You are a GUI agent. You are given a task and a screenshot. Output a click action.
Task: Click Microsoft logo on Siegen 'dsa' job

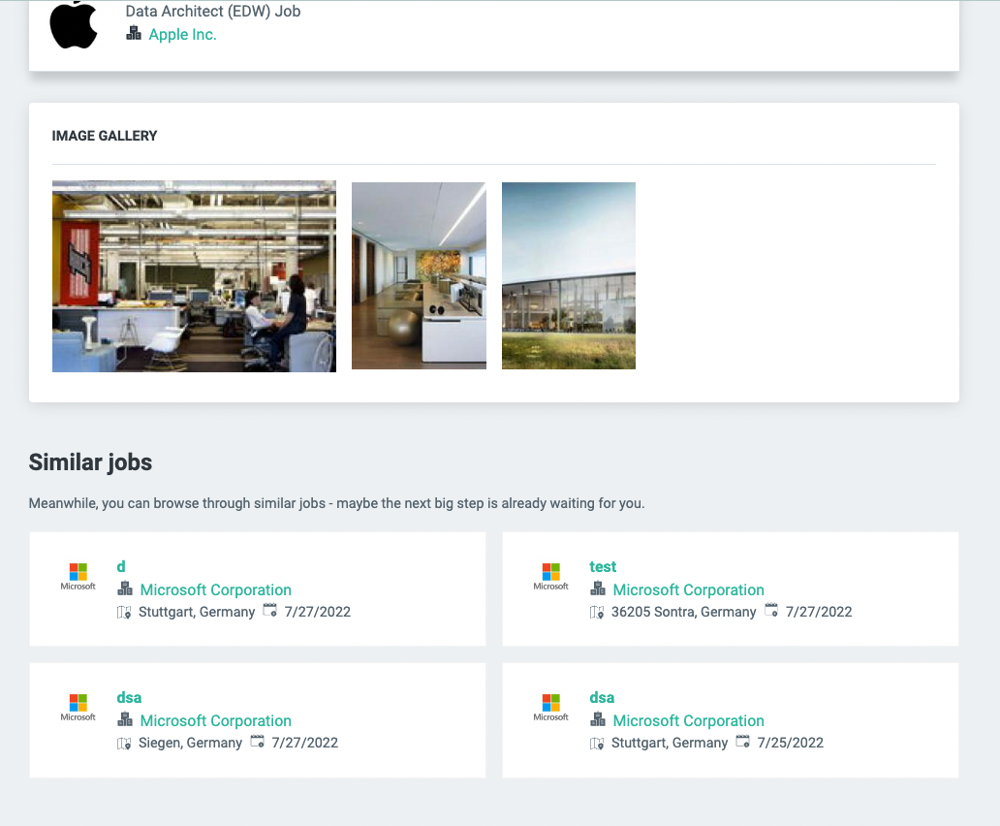[78, 707]
